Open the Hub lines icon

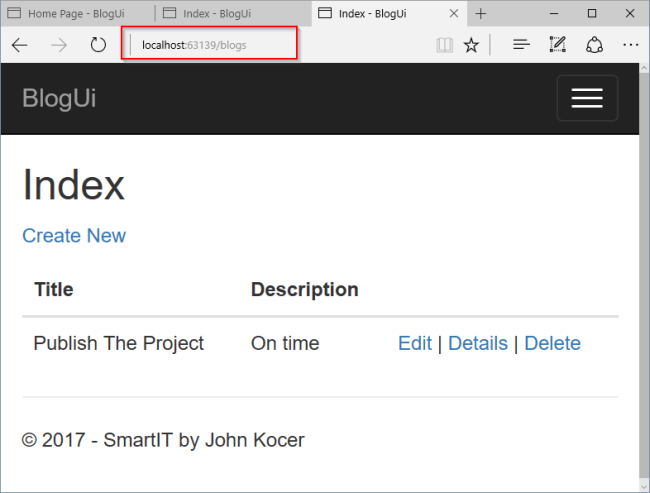pyautogui.click(x=521, y=44)
